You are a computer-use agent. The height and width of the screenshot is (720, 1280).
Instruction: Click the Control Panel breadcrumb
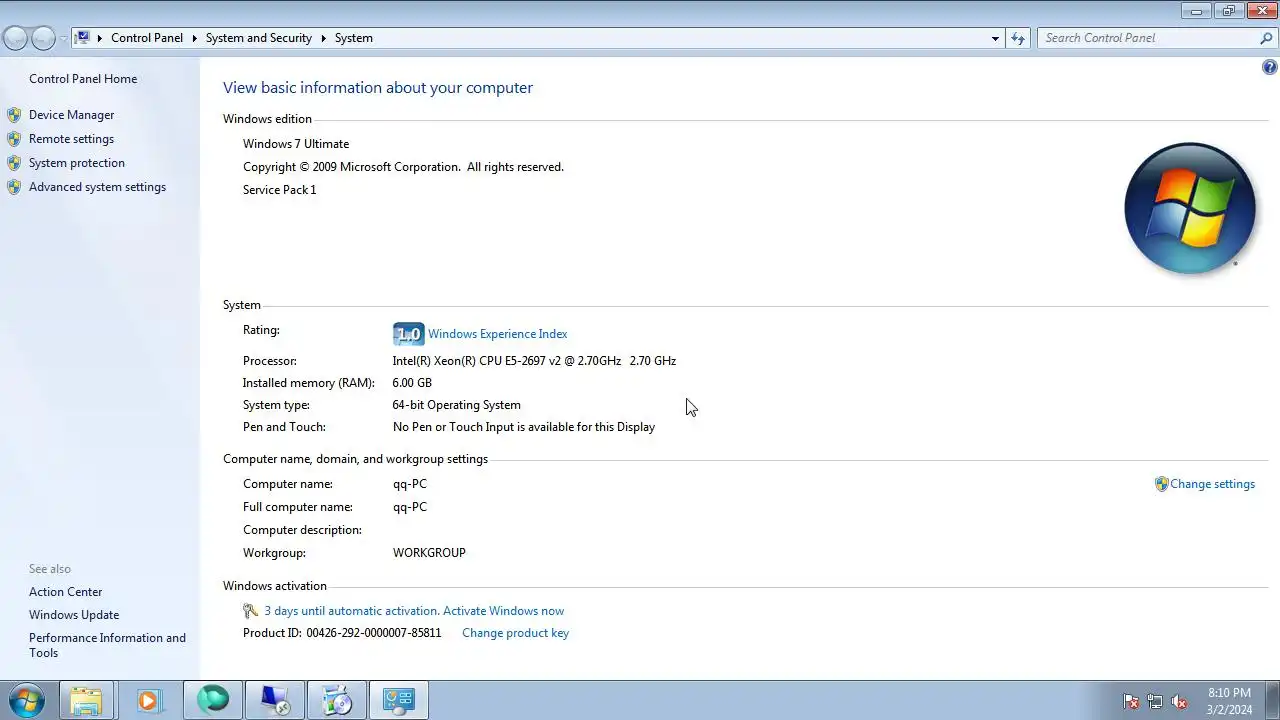(x=147, y=38)
